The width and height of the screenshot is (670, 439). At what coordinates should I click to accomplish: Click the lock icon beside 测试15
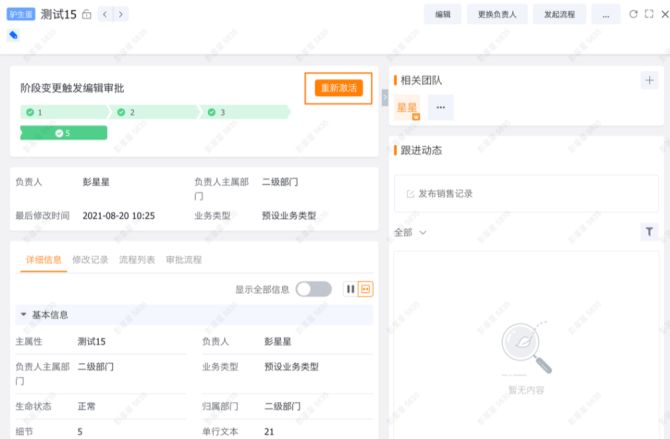pos(86,15)
